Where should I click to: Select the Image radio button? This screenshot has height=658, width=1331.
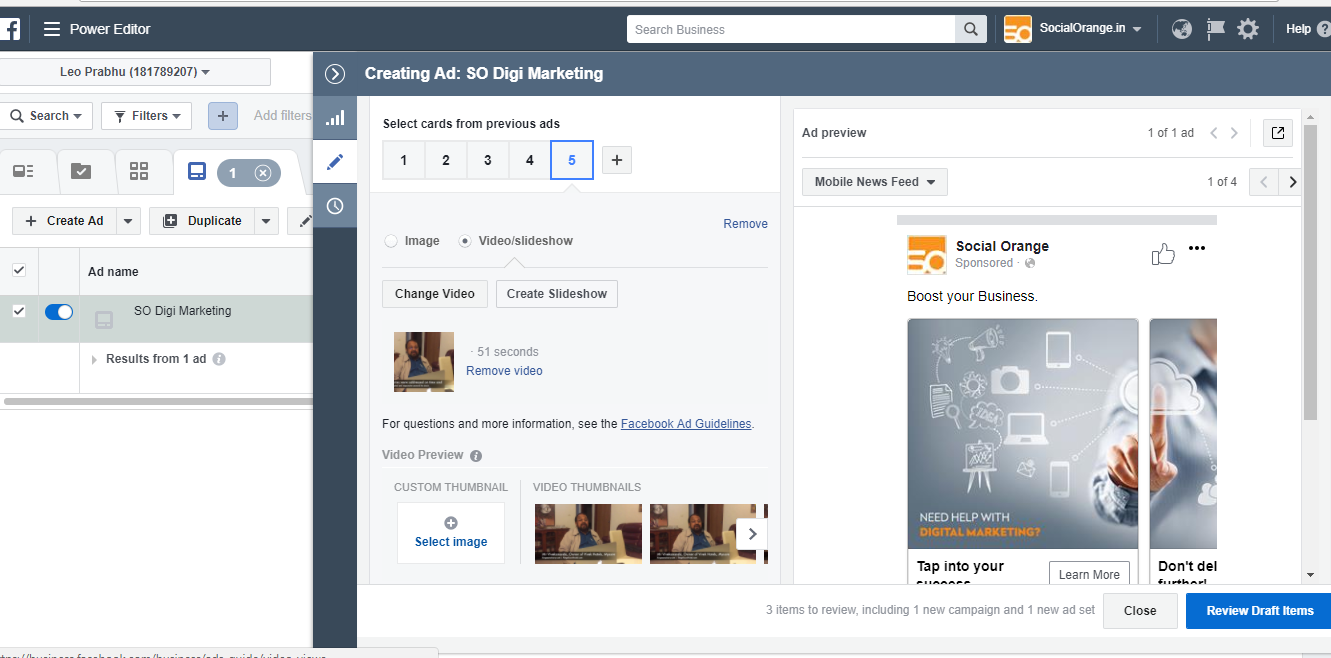click(x=391, y=240)
